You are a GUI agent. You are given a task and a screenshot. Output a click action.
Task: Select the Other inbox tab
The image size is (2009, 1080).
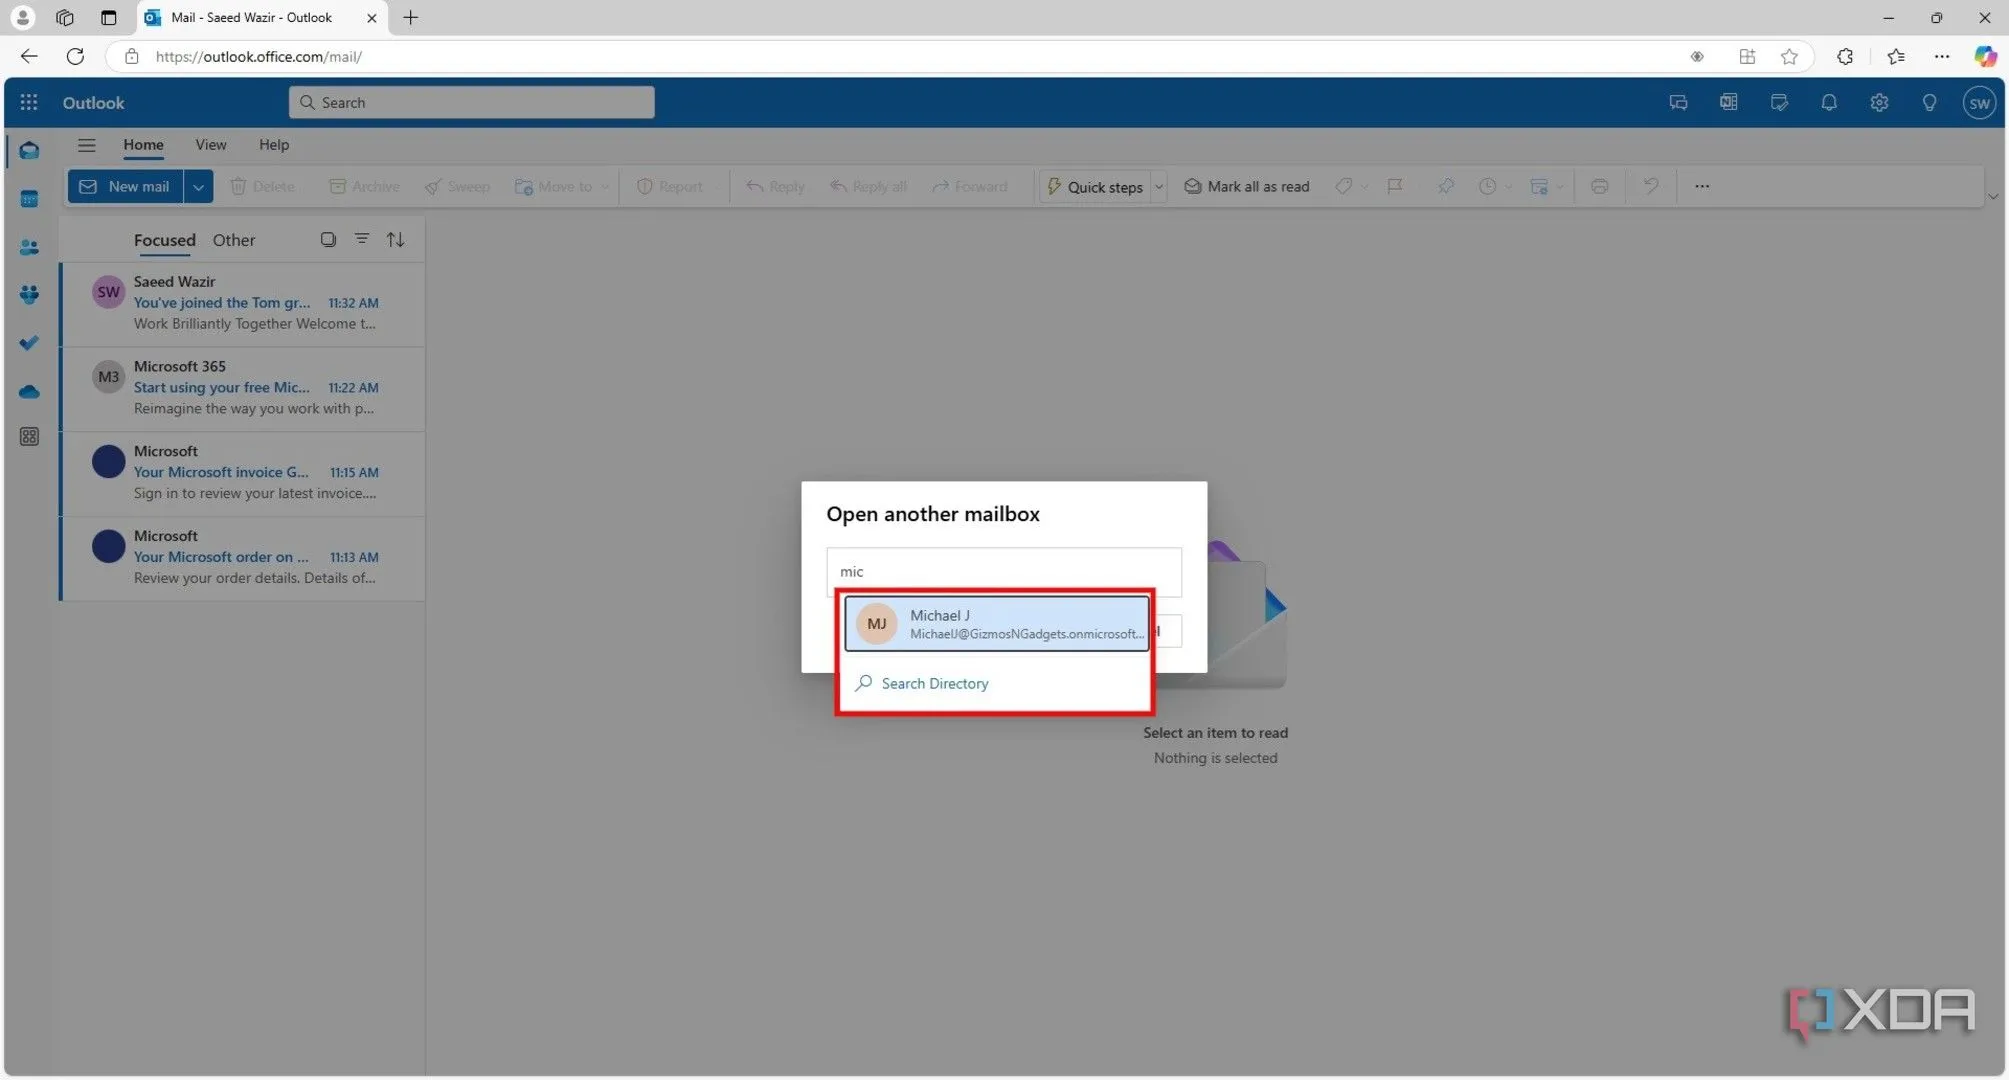pyautogui.click(x=233, y=240)
